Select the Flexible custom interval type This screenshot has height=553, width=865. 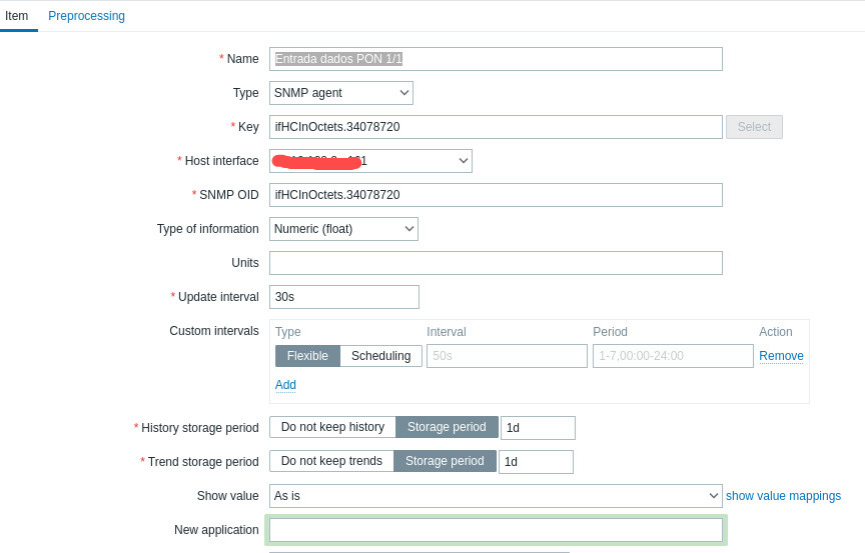[x=307, y=356]
